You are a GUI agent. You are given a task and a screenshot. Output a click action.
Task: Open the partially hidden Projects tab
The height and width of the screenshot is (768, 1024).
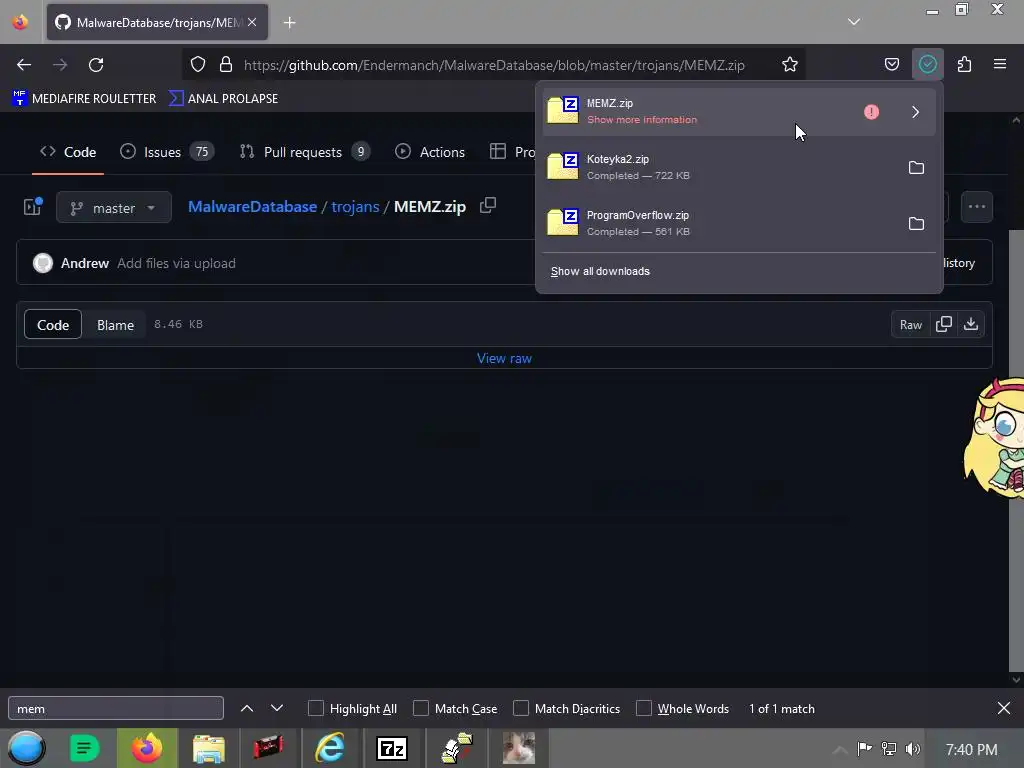click(x=512, y=152)
